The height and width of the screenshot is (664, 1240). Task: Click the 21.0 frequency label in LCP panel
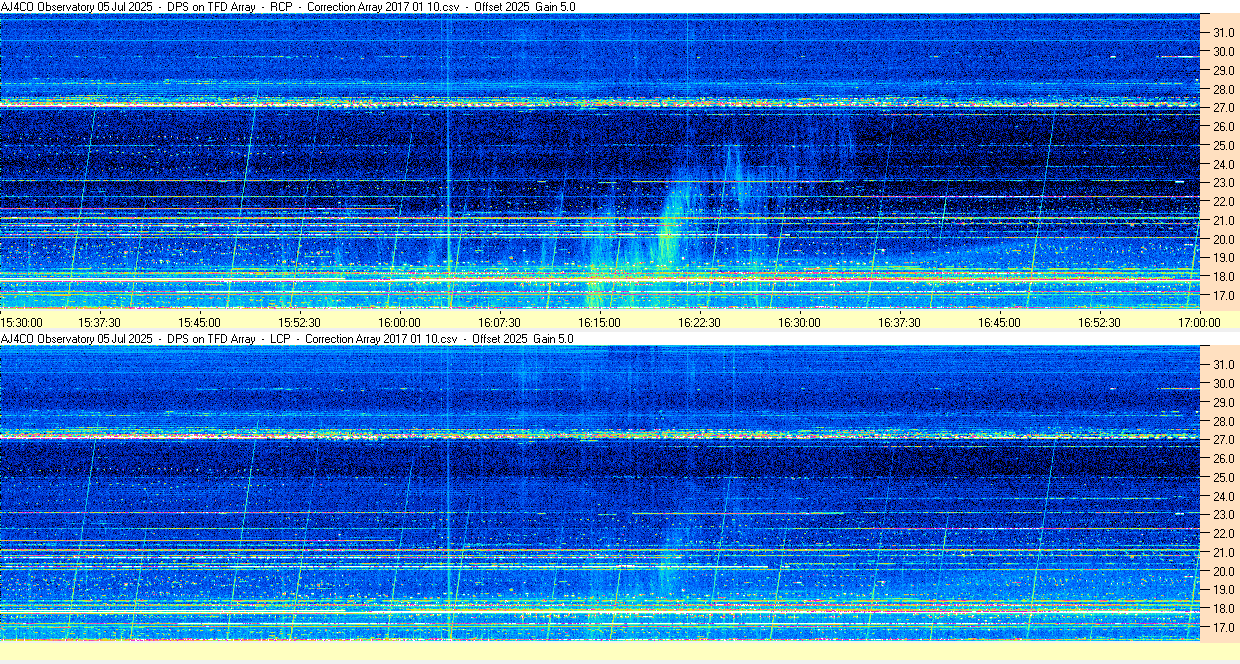pyautogui.click(x=1224, y=552)
